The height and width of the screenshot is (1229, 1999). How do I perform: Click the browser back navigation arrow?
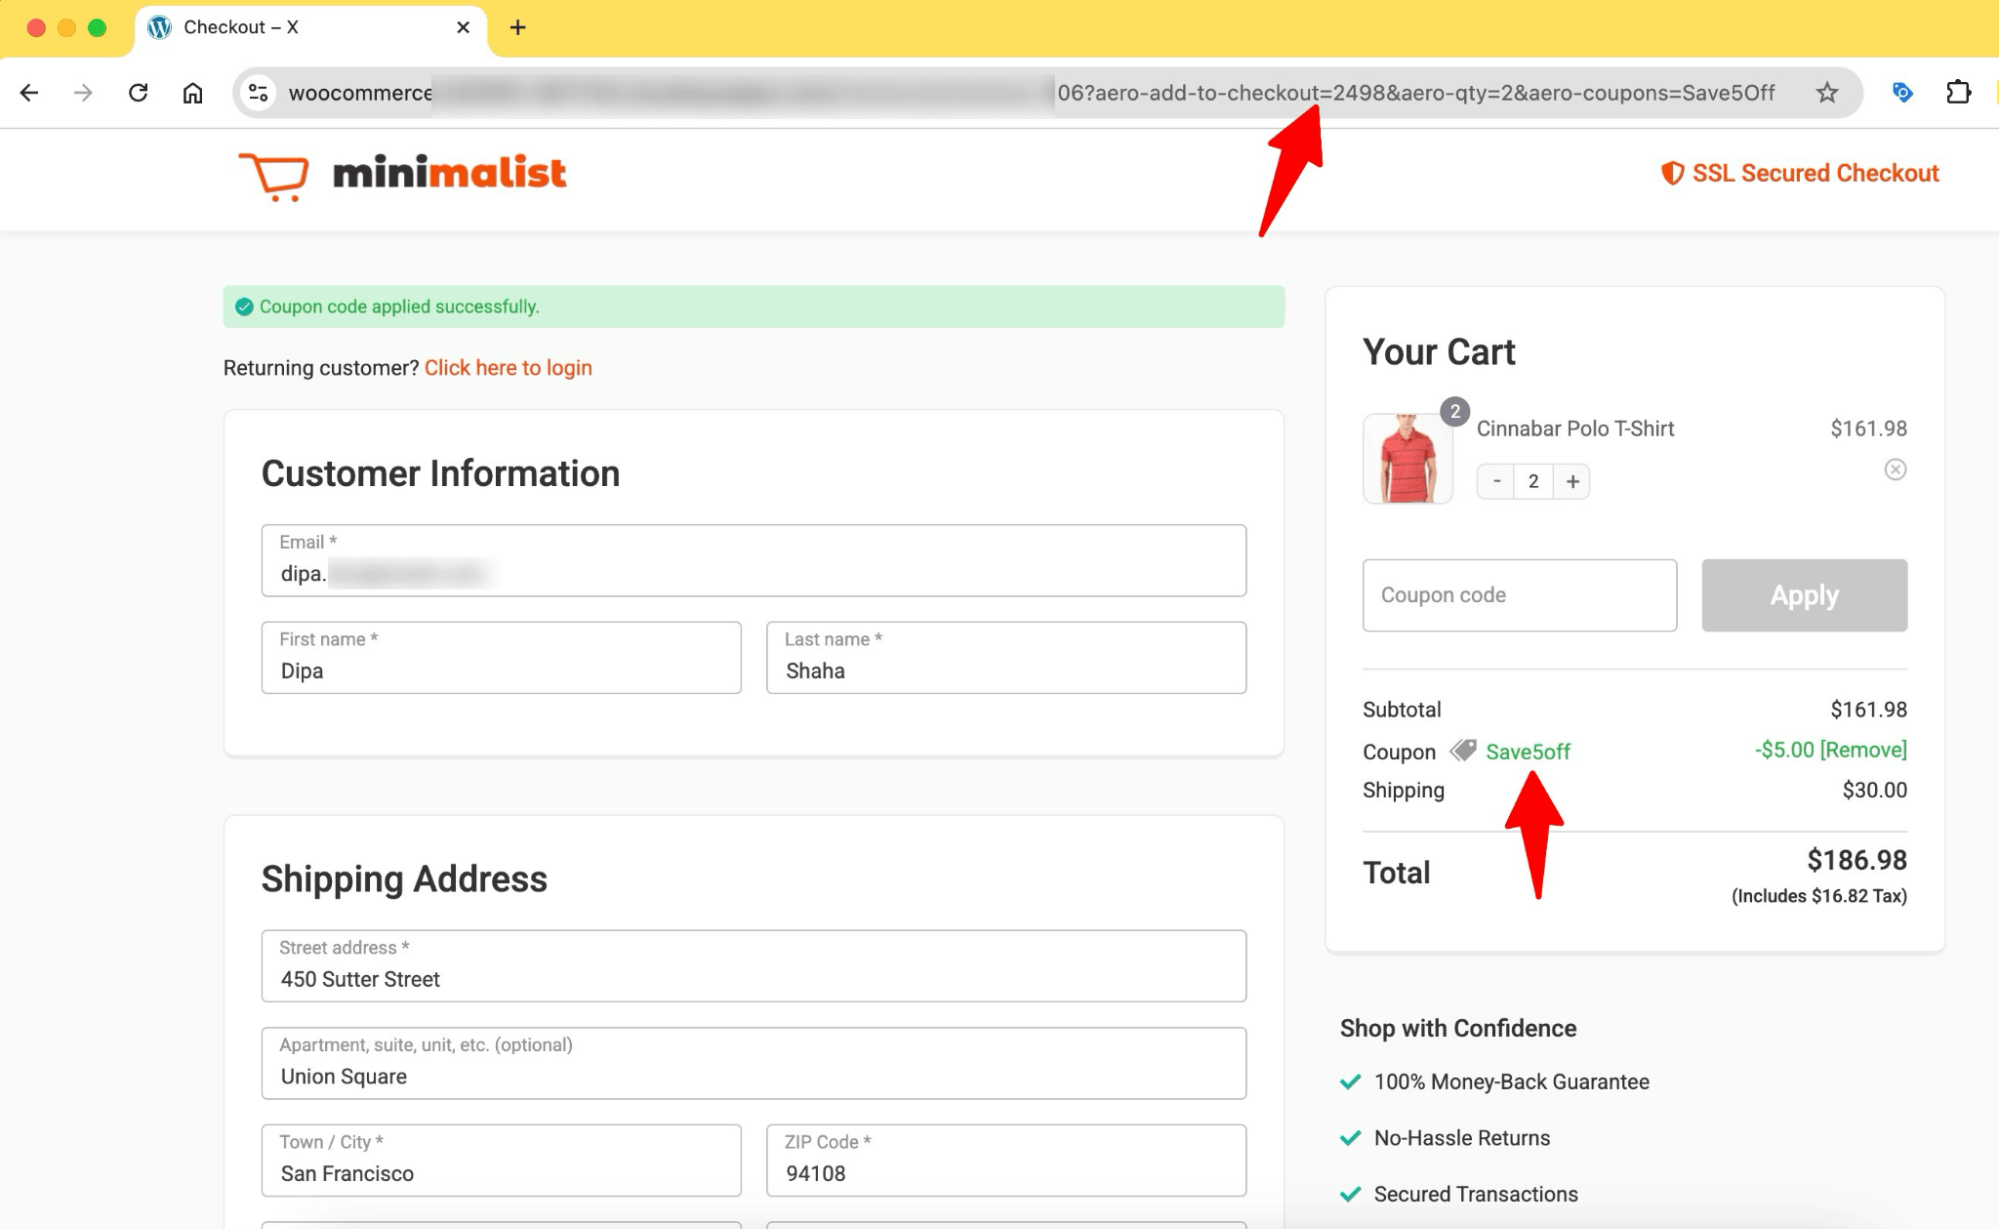point(30,90)
